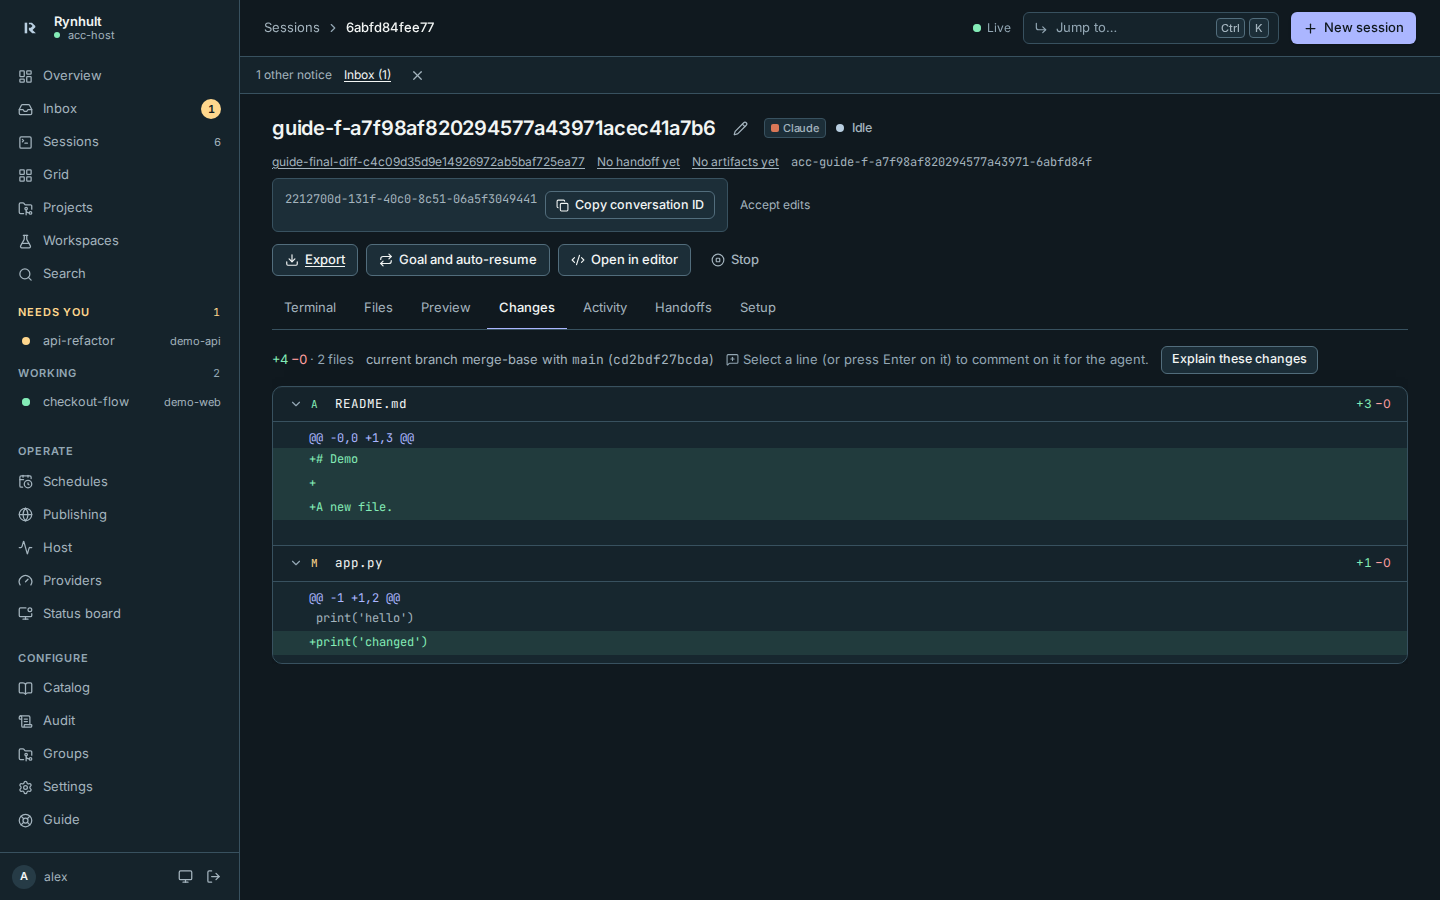Collapse the app.py diff section
This screenshot has height=900, width=1440.
[x=296, y=563]
